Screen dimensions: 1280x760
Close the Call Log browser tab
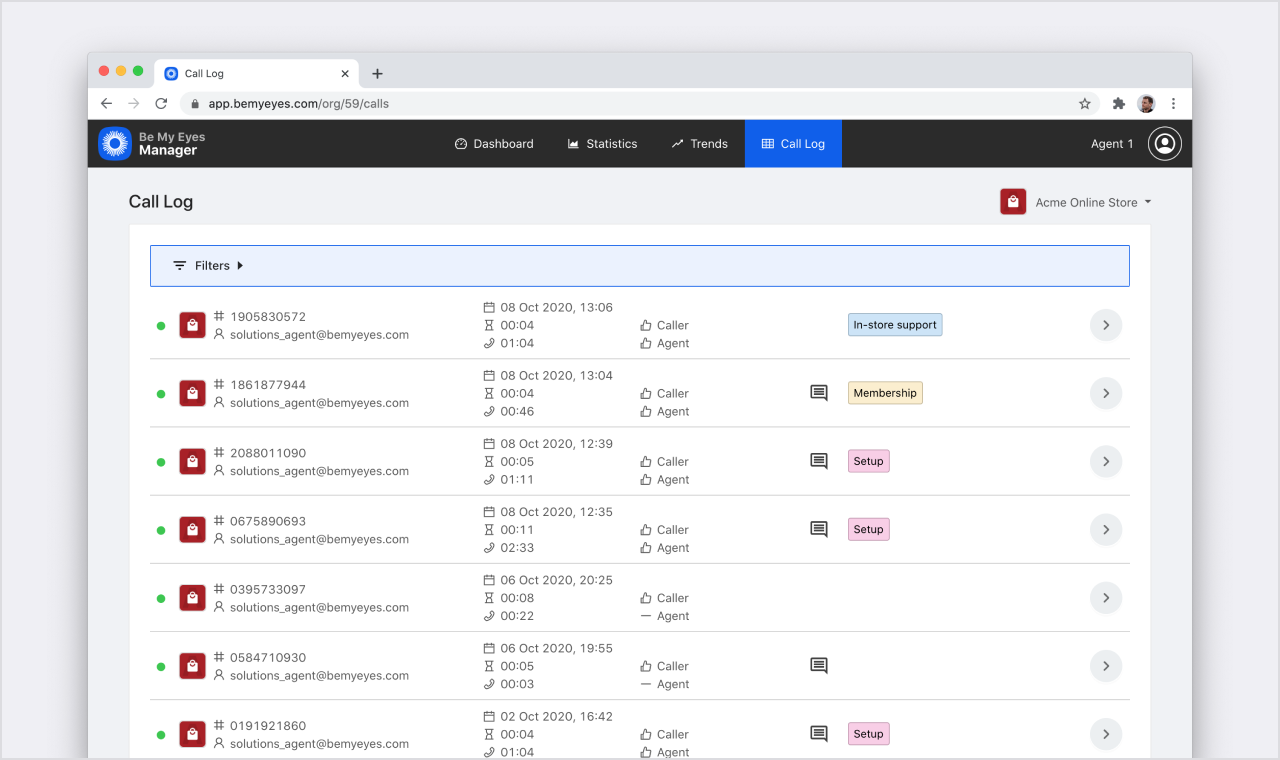(x=345, y=74)
